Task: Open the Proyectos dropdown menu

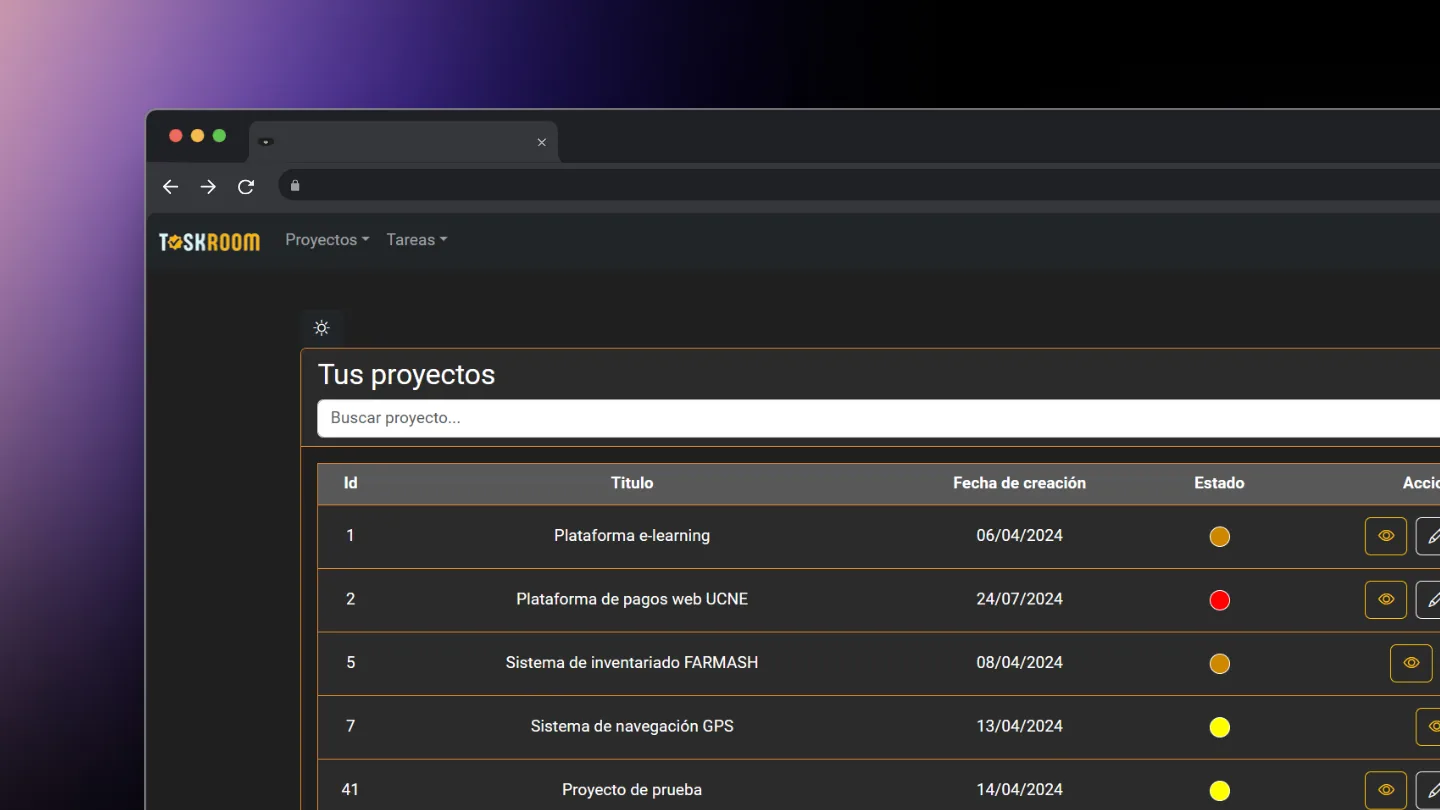Action: [x=327, y=240]
